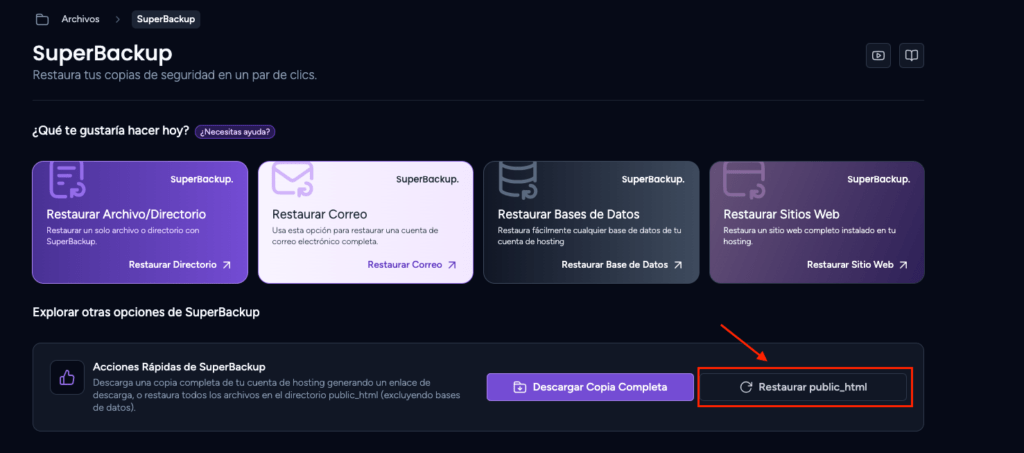Click the refresh icon in Restaurar public_html
1024x453 pixels.
[746, 387]
